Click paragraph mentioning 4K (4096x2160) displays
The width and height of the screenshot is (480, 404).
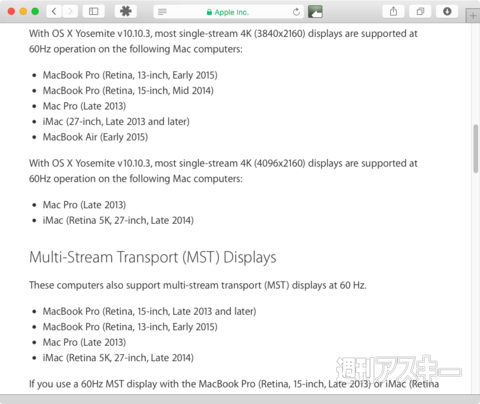tap(223, 171)
